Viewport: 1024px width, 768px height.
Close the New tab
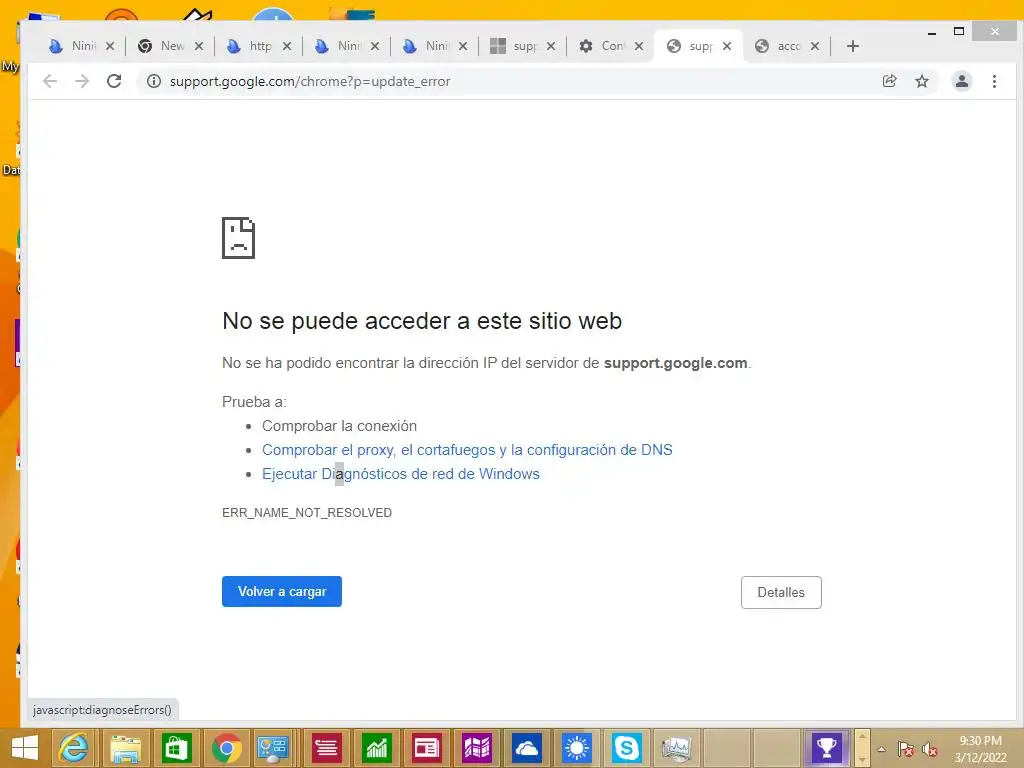point(199,46)
